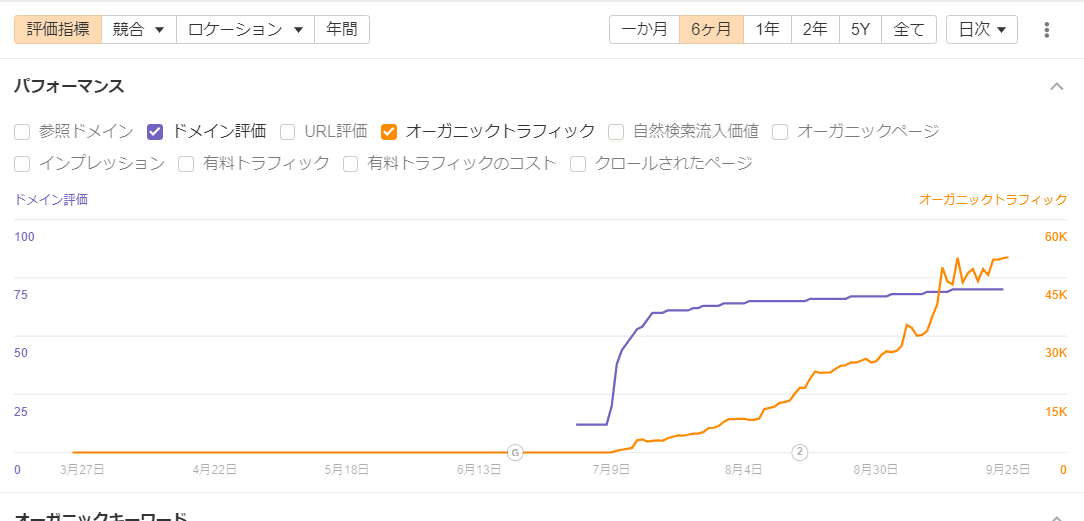Screen dimensions: 1084x521
Task: Check the URL評価 checkbox
Action: click(x=287, y=131)
